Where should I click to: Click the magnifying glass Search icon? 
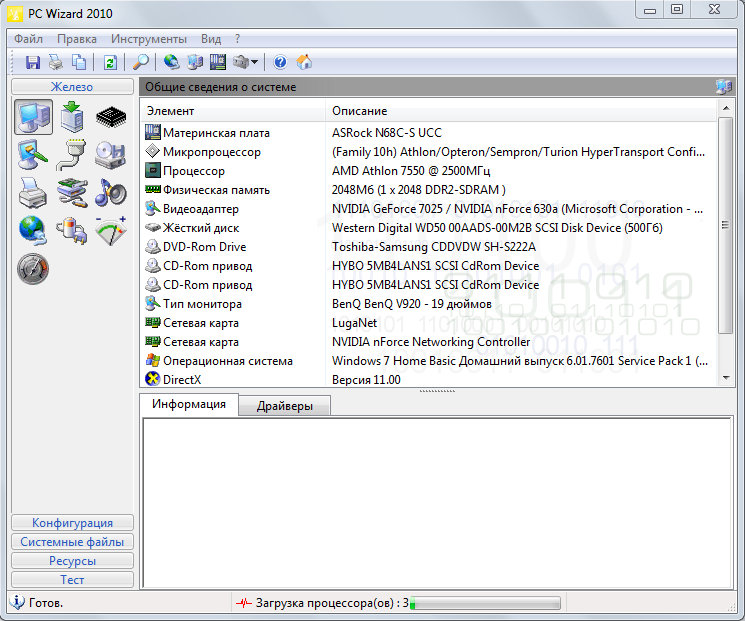point(141,62)
